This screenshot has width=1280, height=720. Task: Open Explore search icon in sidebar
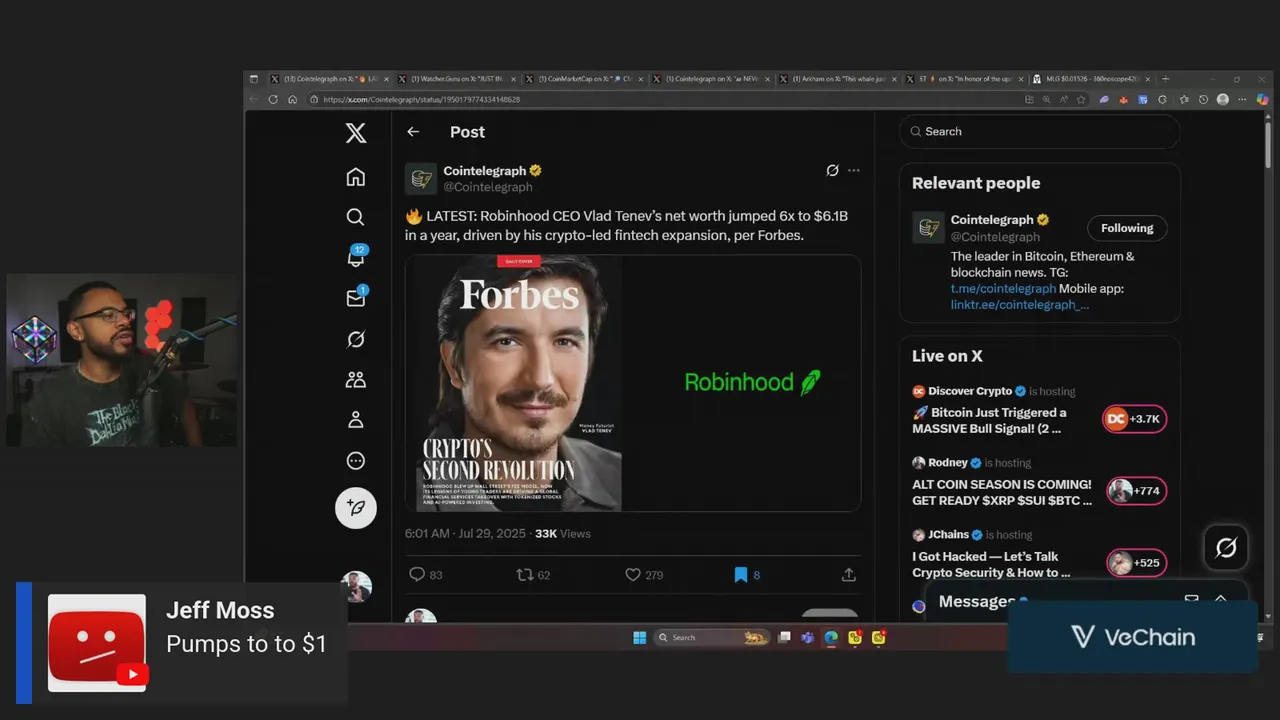tap(355, 217)
